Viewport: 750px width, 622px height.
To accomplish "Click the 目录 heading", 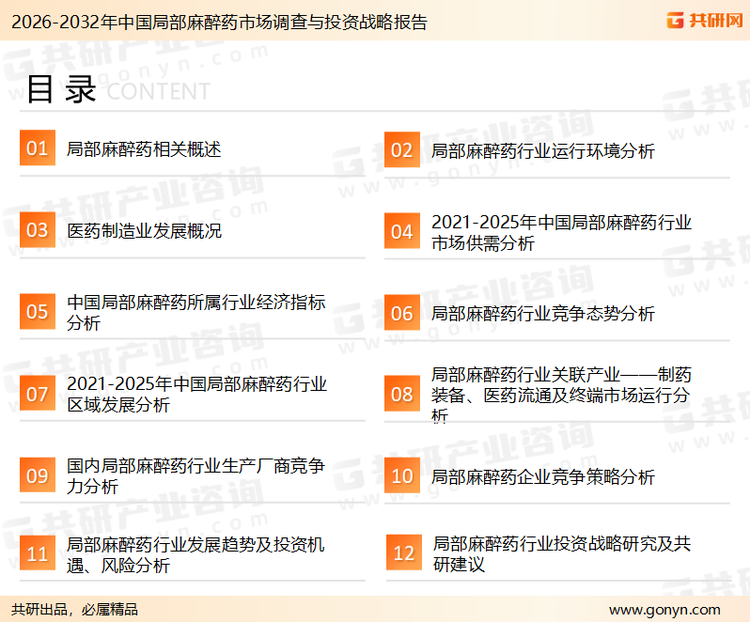I will pyautogui.click(x=61, y=89).
